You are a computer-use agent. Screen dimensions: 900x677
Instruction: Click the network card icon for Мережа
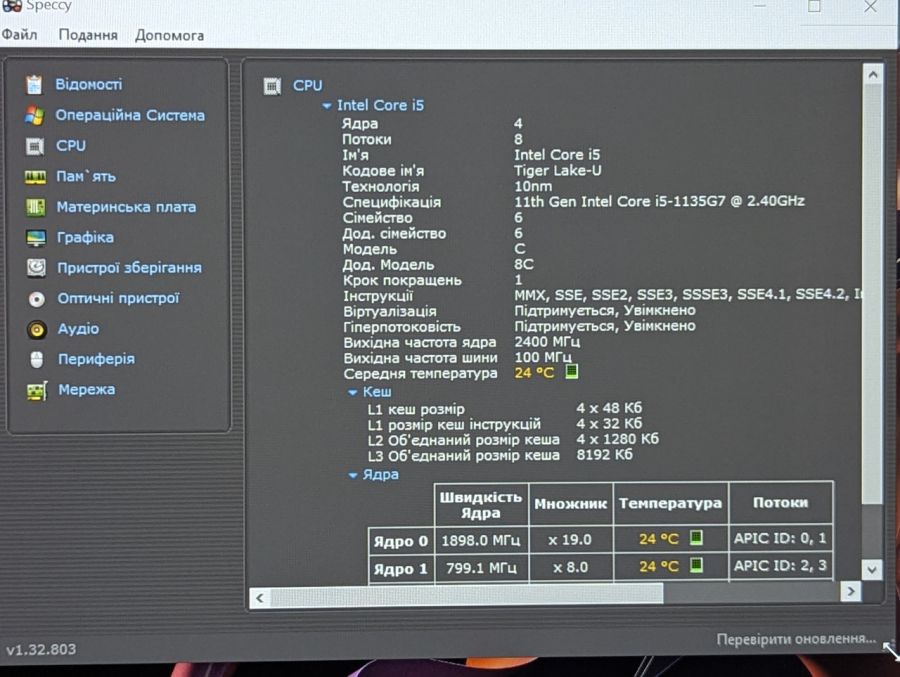click(37, 391)
